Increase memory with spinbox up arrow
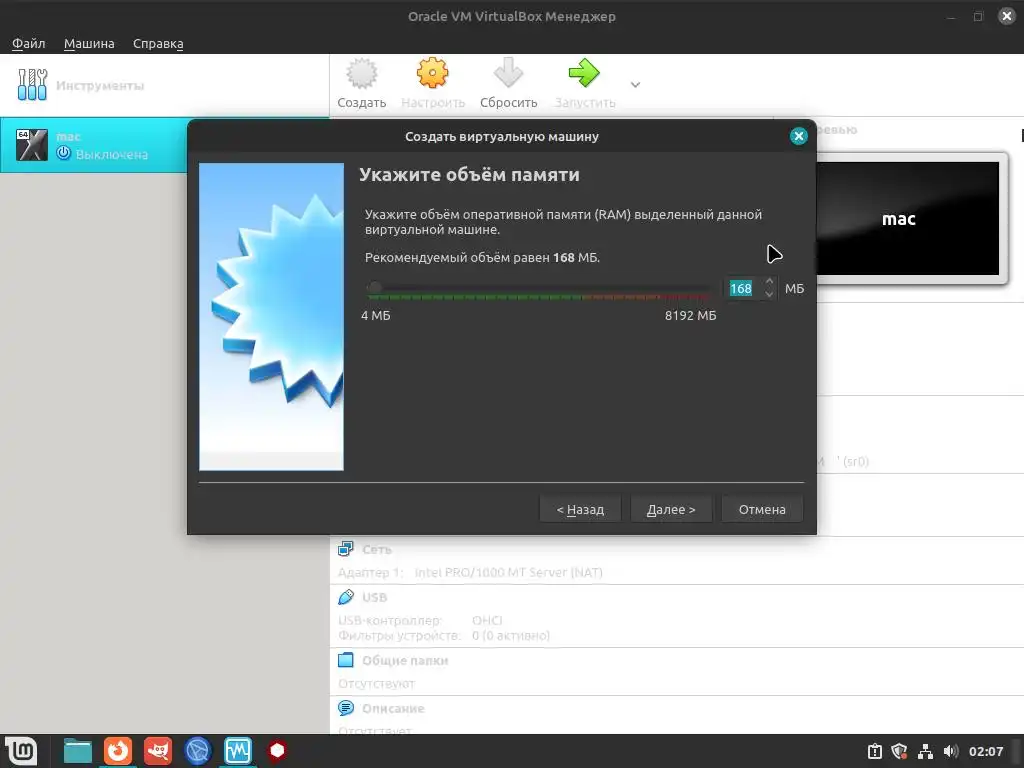This screenshot has width=1024, height=768. pos(769,282)
